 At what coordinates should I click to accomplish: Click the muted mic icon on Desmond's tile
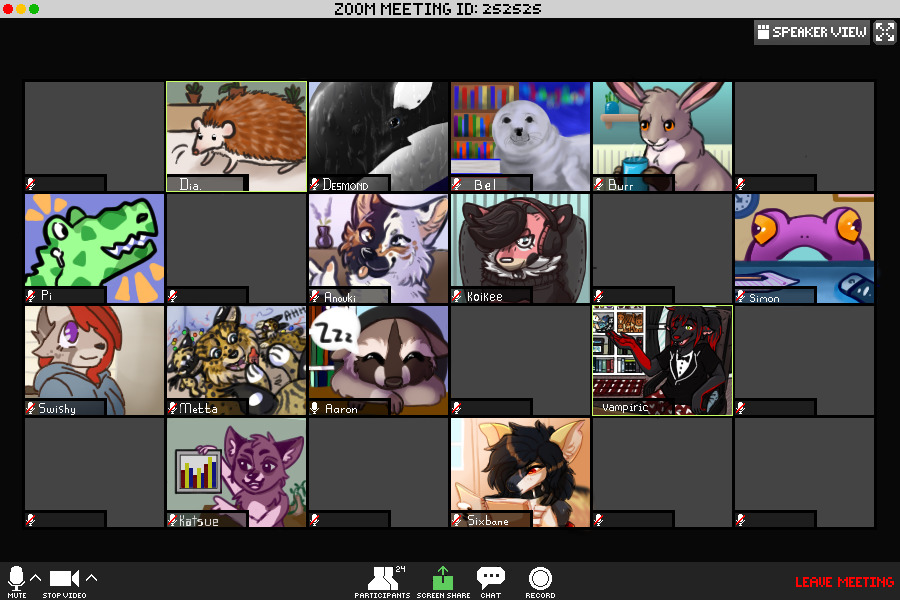[315, 184]
